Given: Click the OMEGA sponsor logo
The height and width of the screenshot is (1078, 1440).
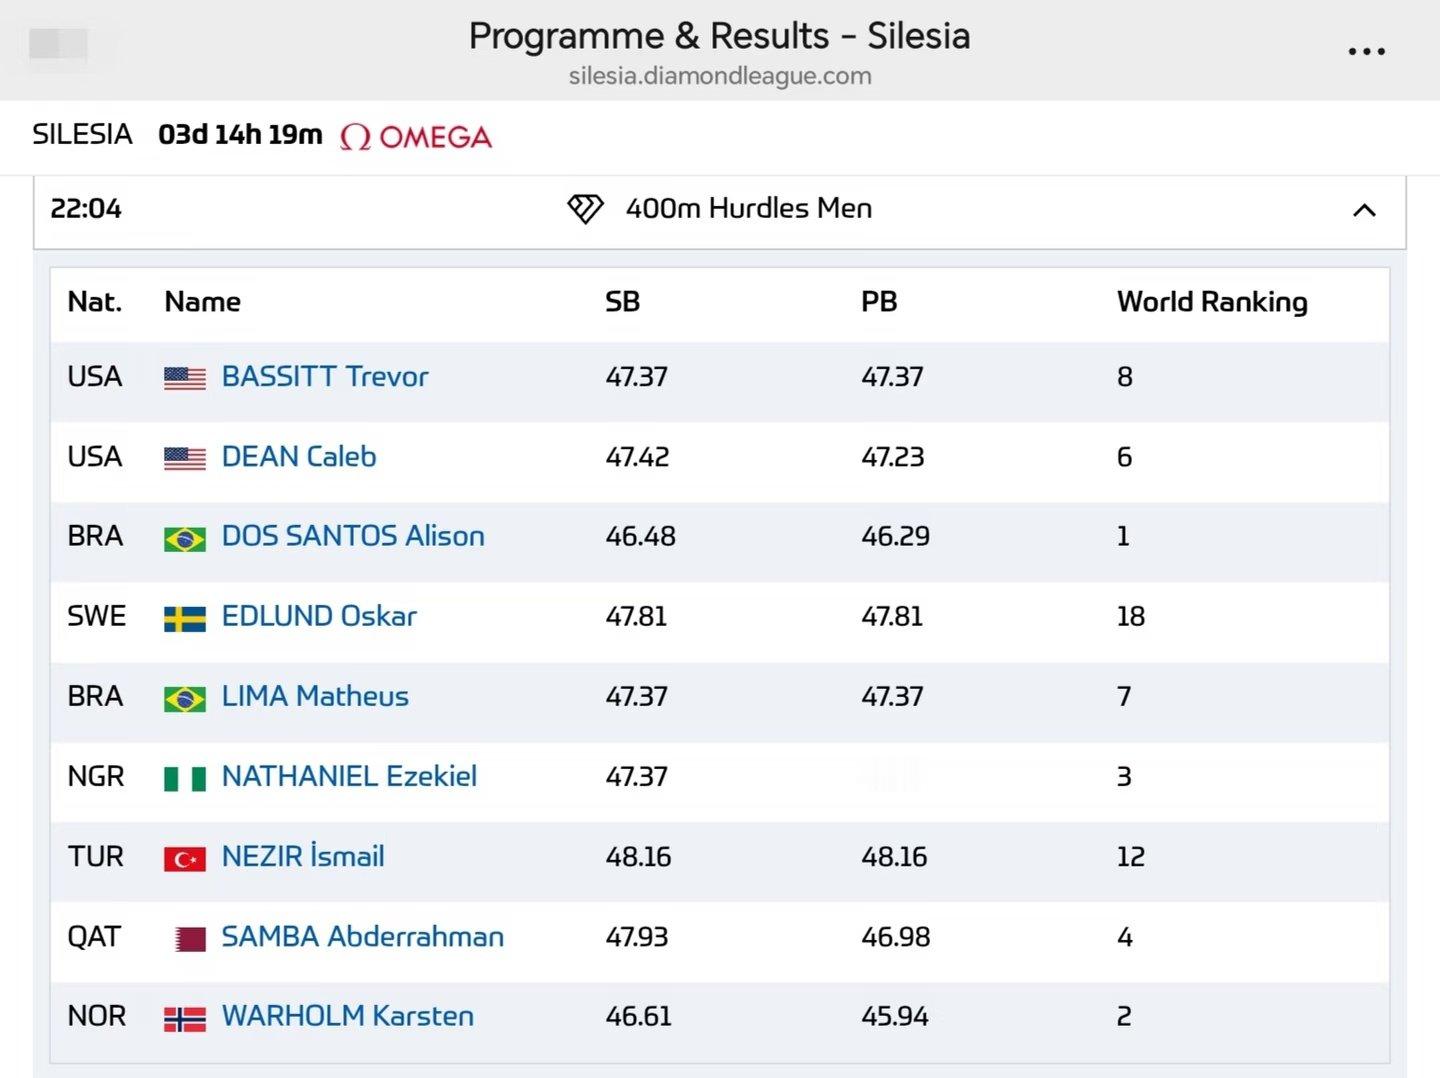Looking at the screenshot, I should coord(416,137).
